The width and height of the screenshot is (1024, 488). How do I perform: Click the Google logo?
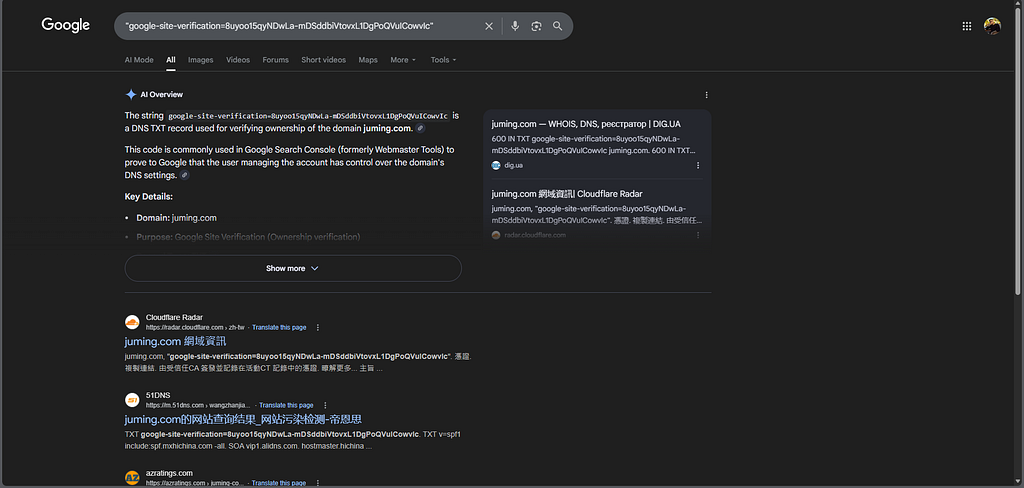pyautogui.click(x=65, y=25)
